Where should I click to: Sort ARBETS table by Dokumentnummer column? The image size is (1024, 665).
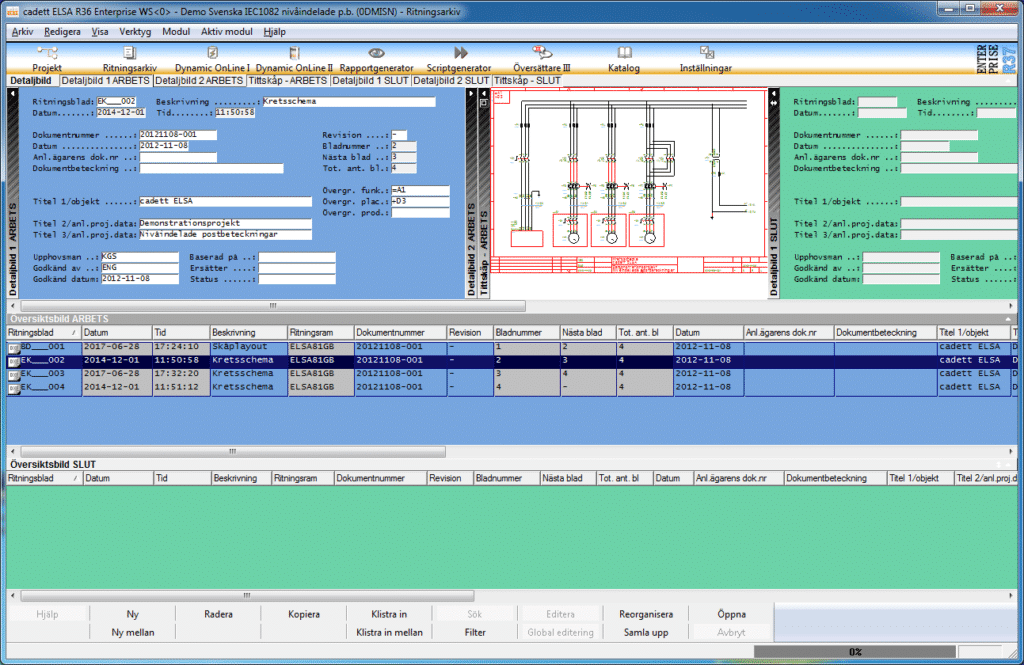[400, 332]
